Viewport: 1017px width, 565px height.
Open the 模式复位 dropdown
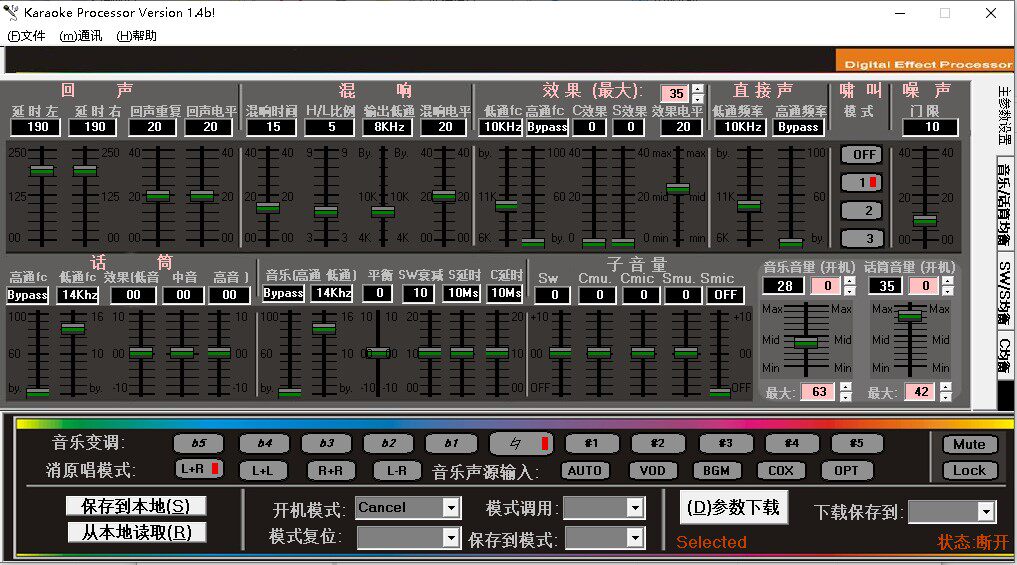coord(408,537)
